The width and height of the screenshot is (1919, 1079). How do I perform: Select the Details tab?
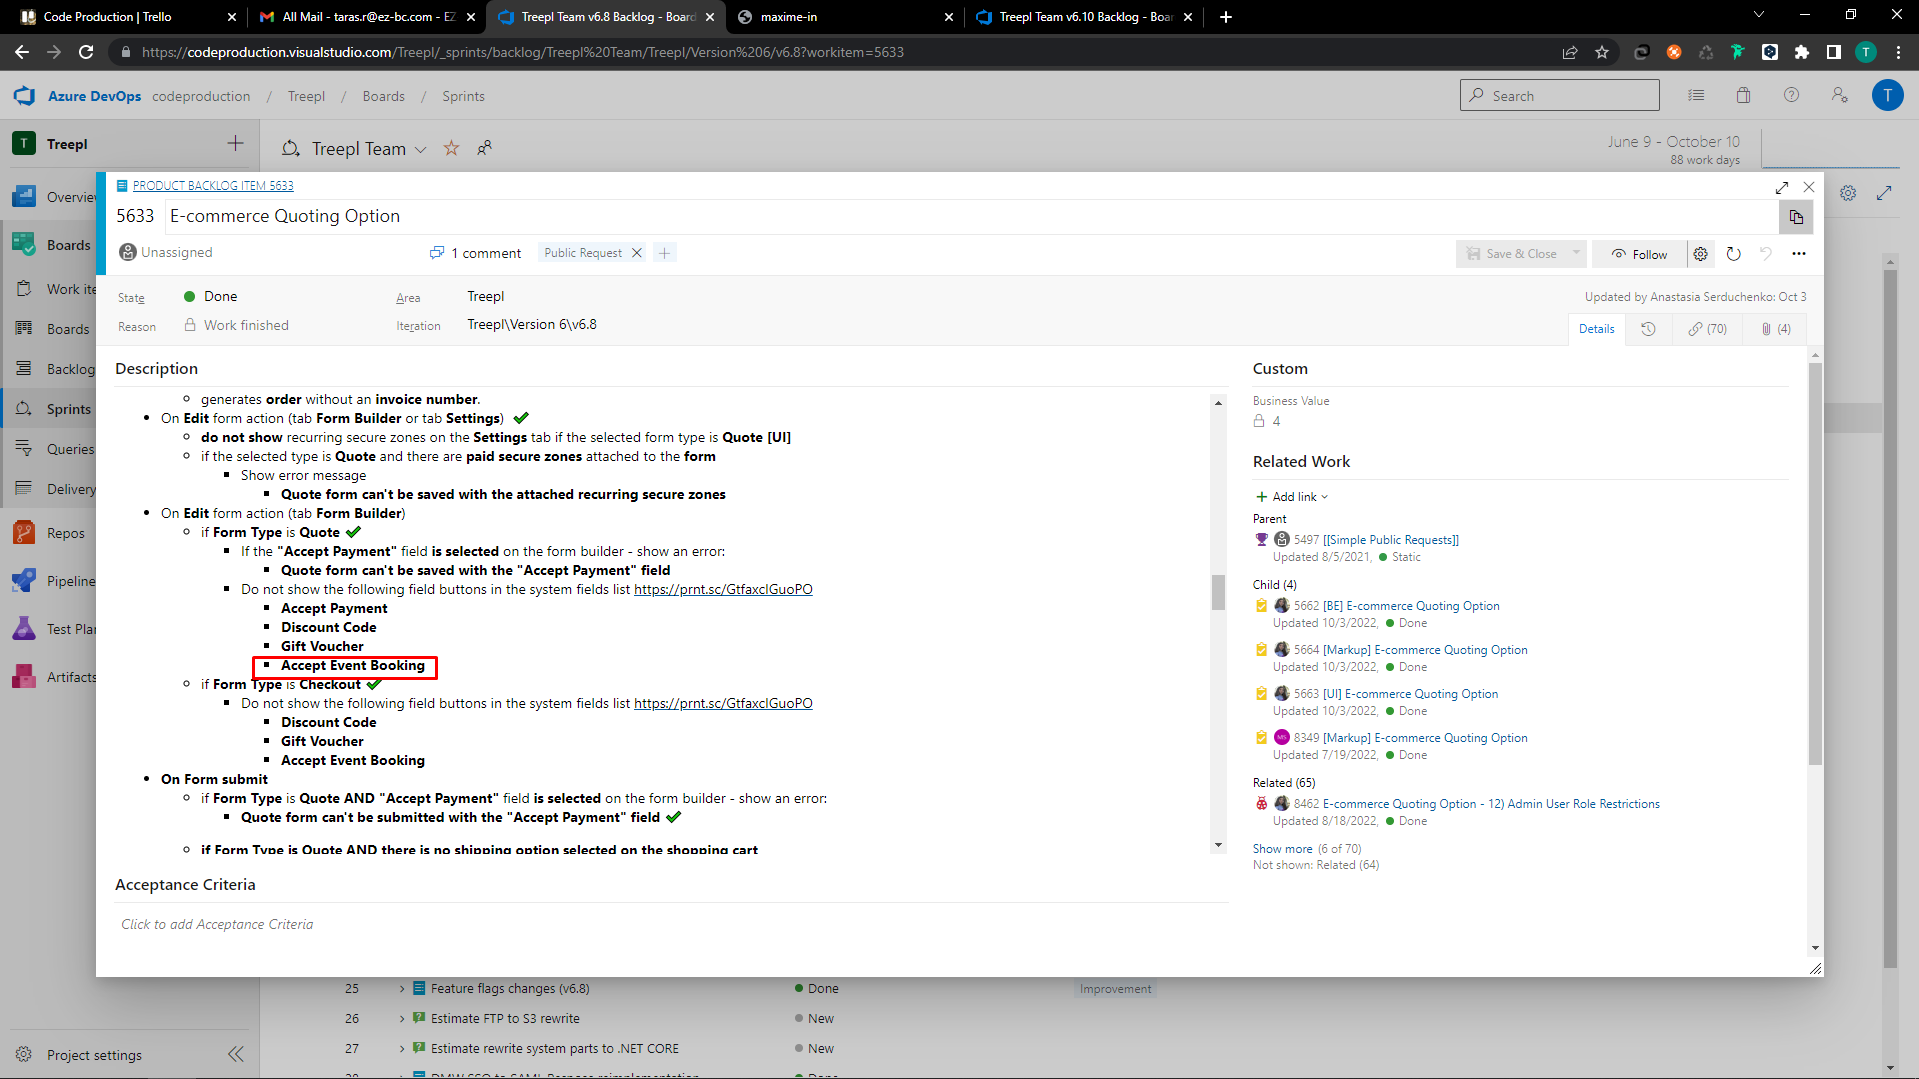click(x=1596, y=329)
